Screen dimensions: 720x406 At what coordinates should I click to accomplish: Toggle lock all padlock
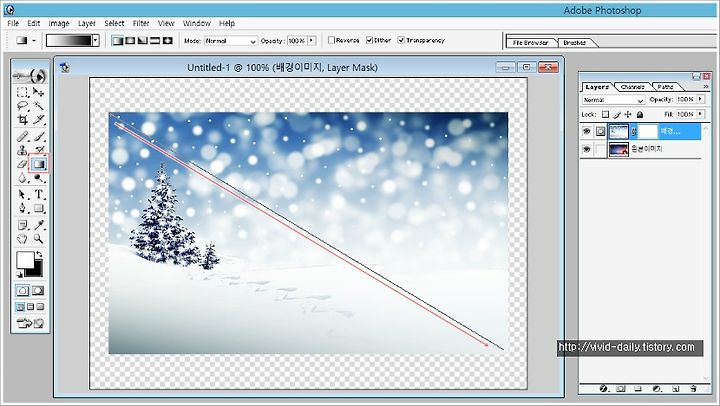click(x=640, y=114)
